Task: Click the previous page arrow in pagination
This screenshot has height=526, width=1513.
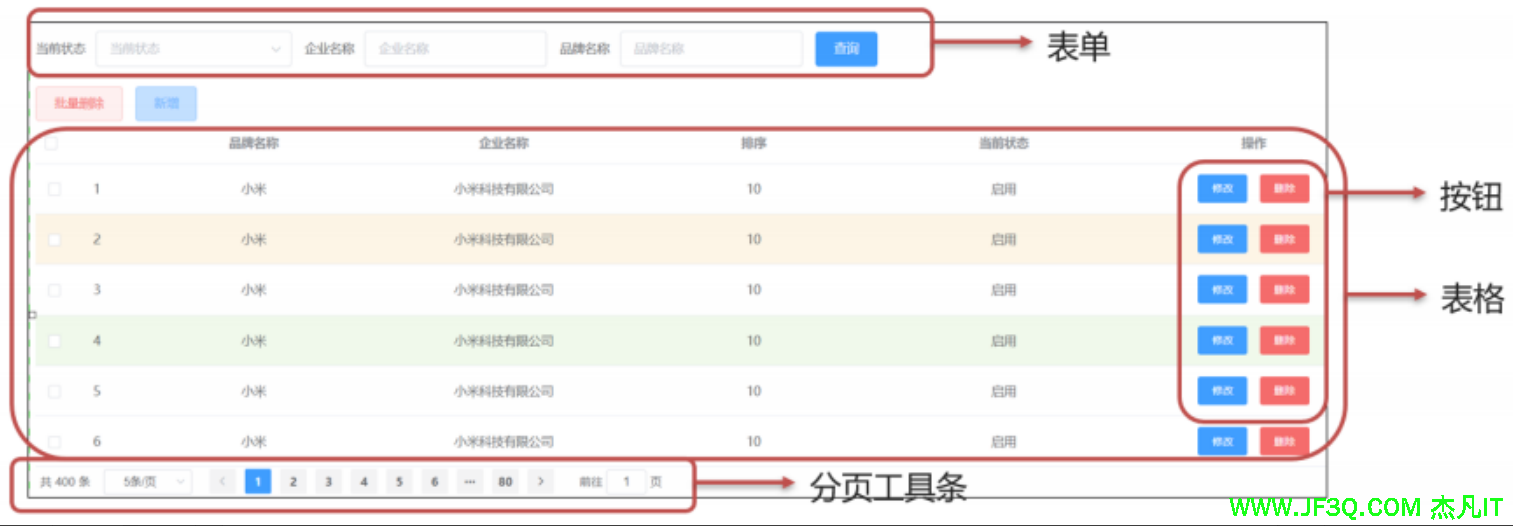Action: coord(222,482)
